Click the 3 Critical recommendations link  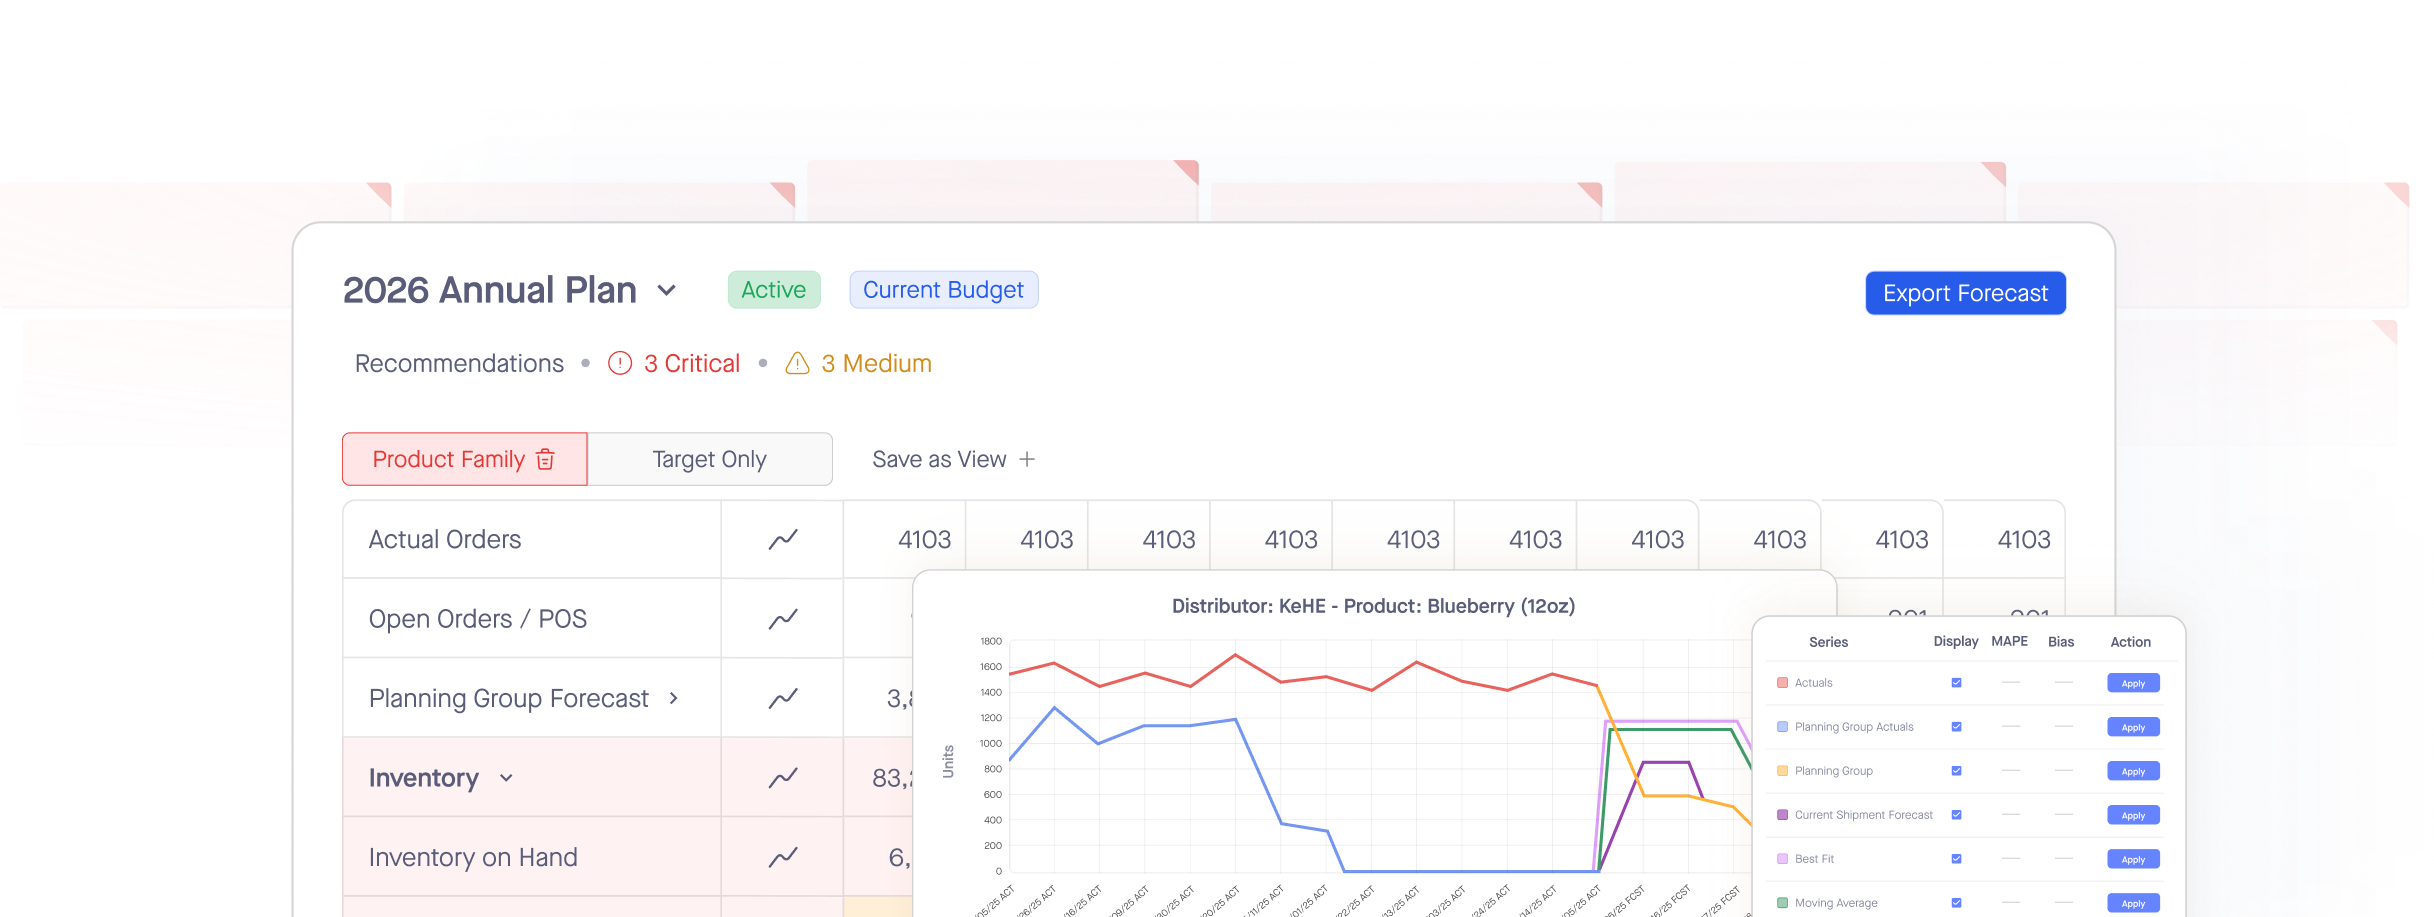pos(692,363)
